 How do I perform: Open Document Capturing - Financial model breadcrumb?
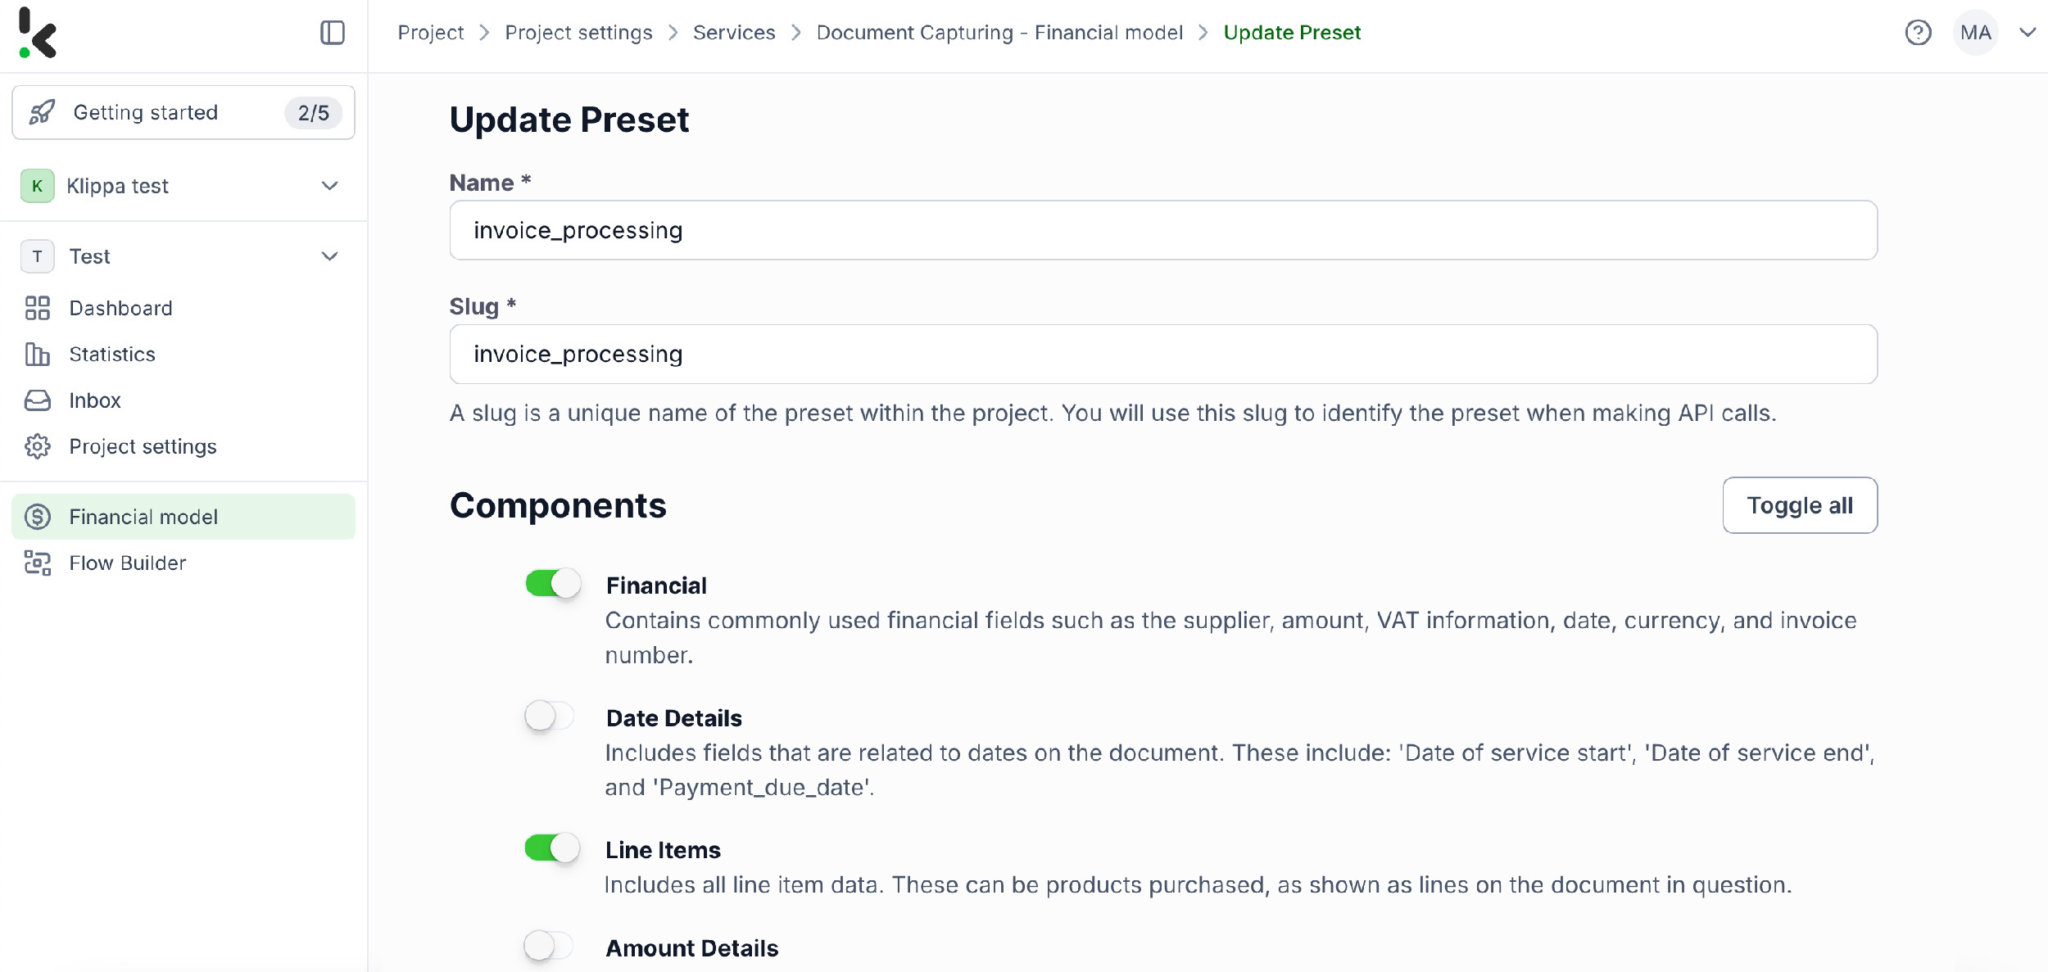point(999,32)
